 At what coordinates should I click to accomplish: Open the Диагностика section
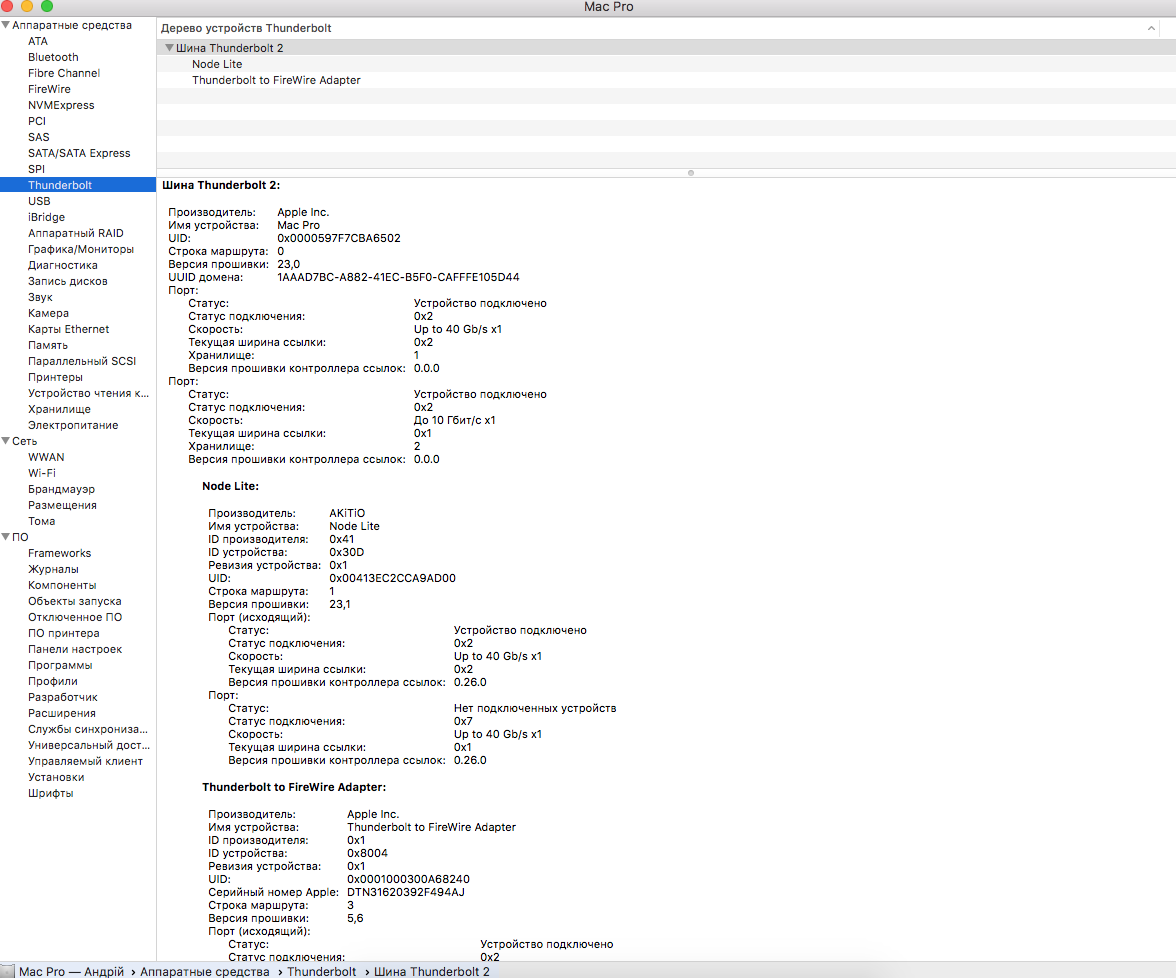[x=63, y=265]
